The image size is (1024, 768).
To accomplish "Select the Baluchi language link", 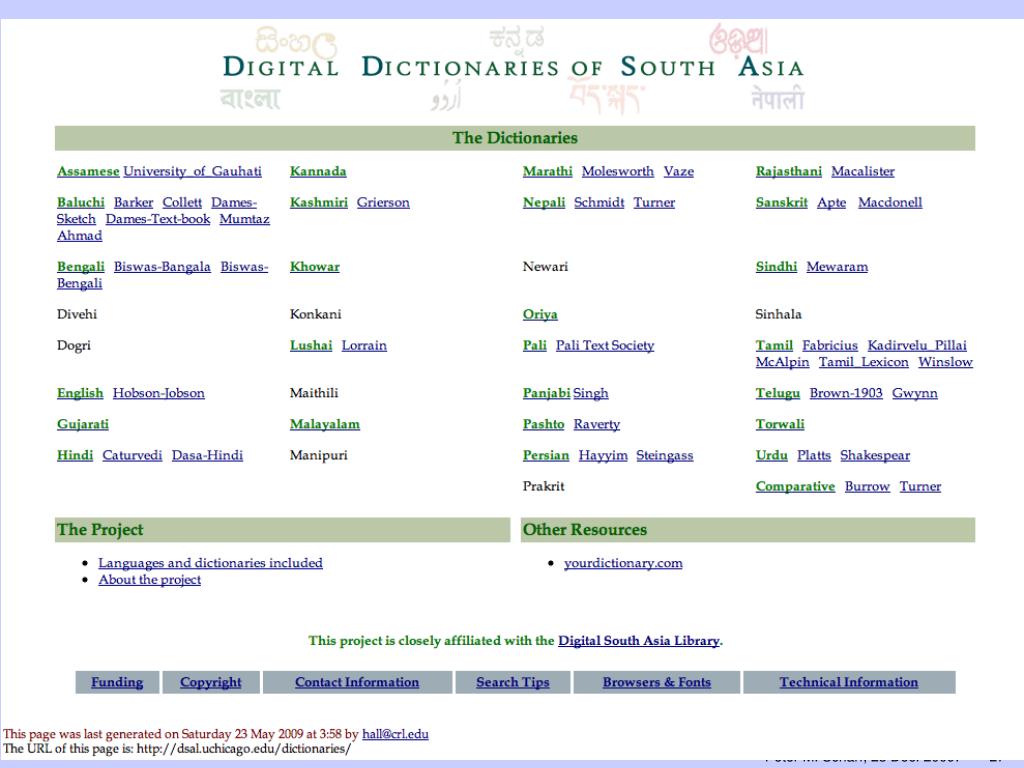I will 80,202.
